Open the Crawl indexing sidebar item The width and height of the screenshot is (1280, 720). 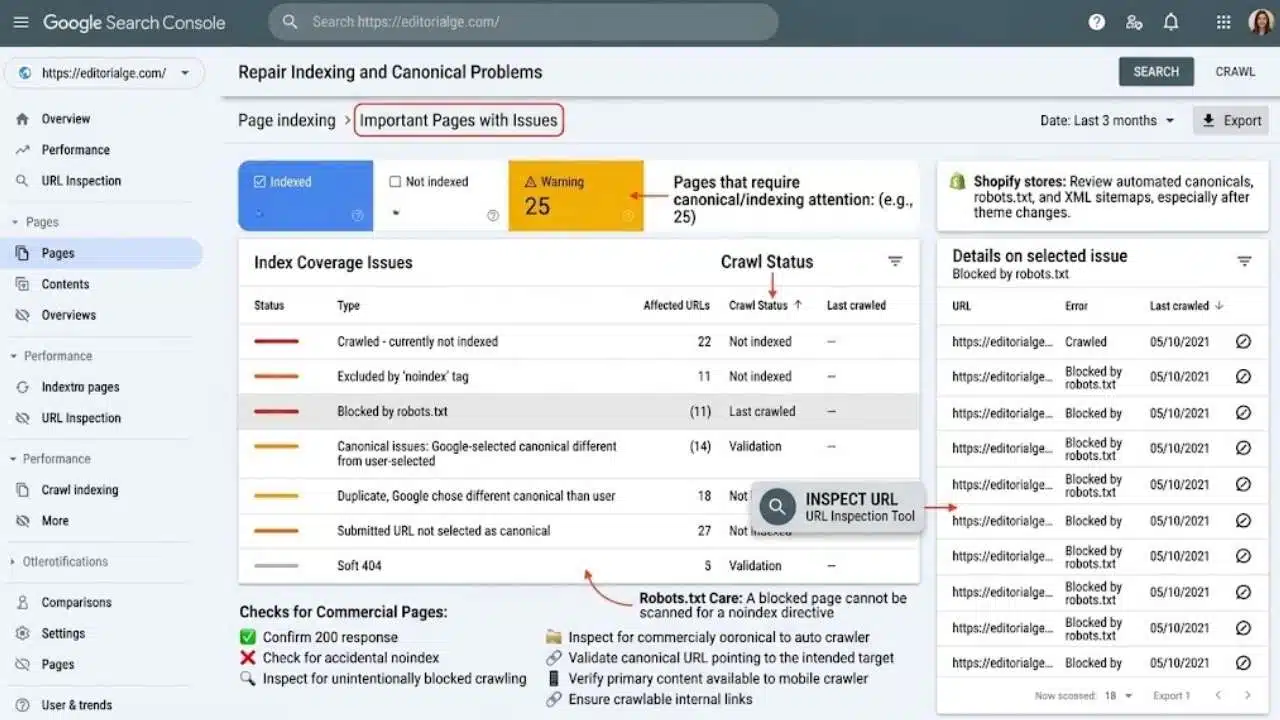[80, 490]
